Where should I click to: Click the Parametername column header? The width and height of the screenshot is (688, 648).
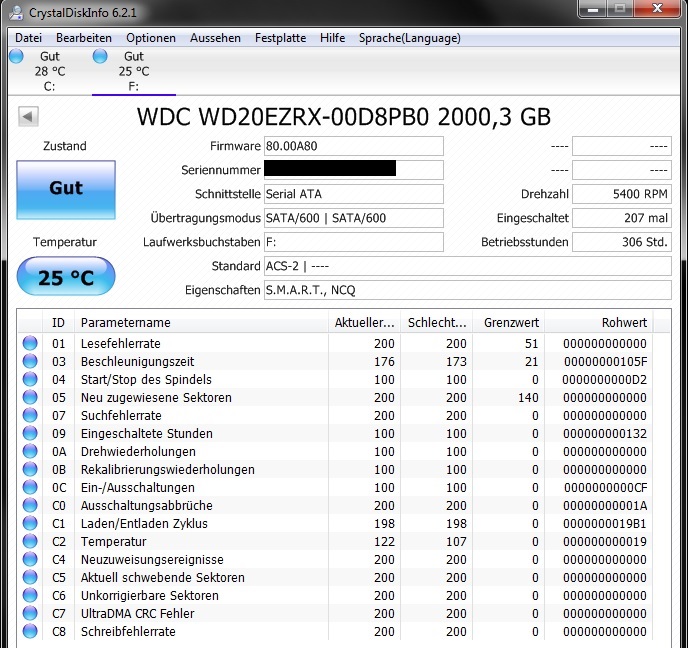tap(201, 322)
